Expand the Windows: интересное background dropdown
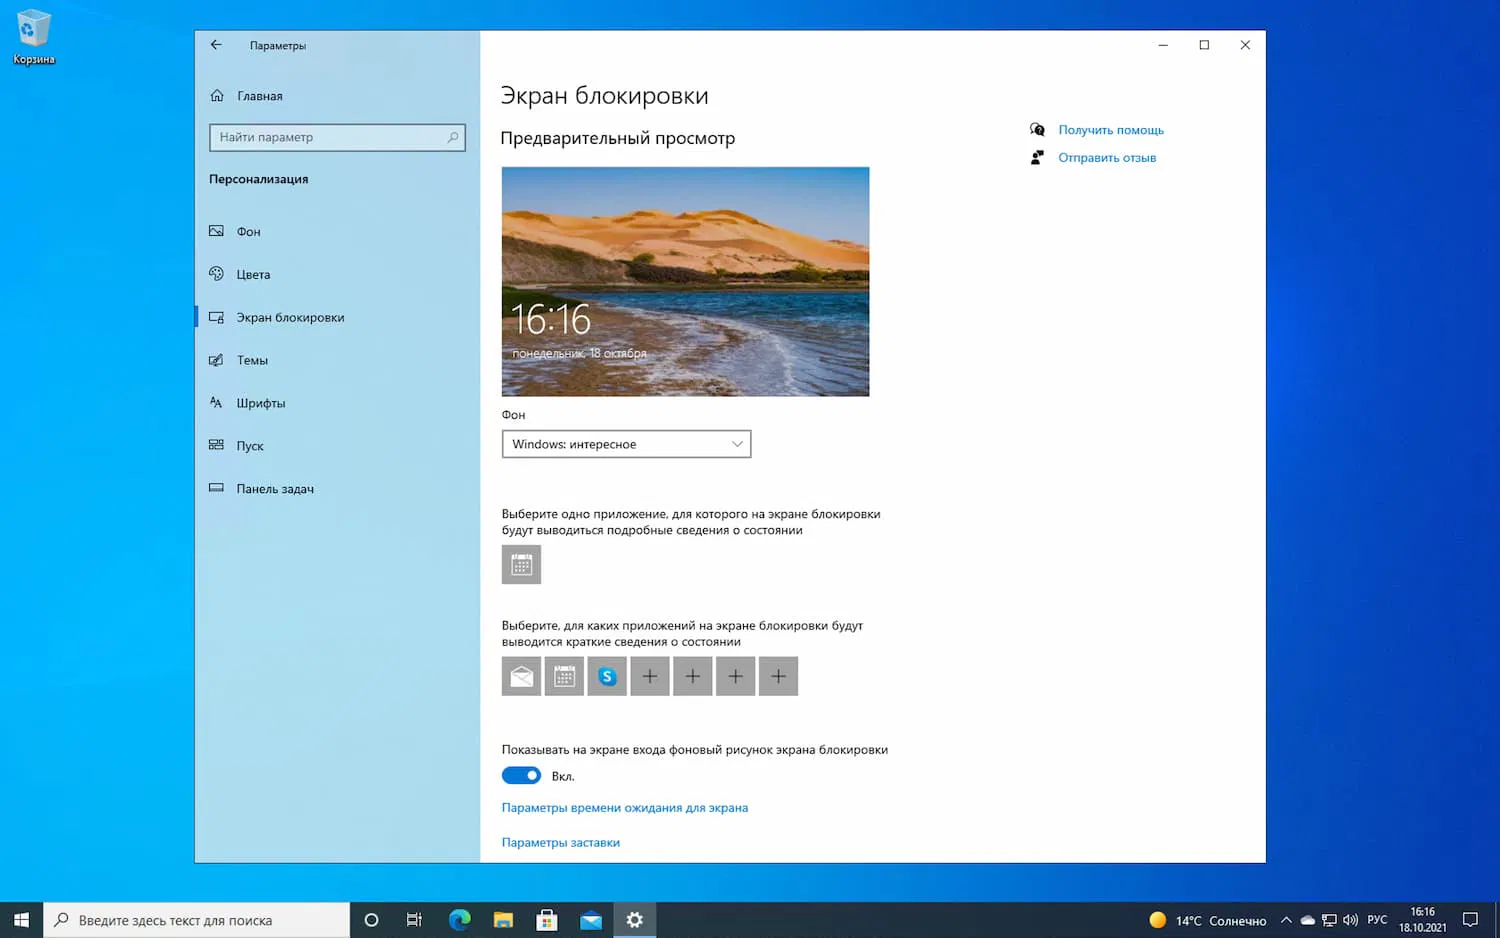The height and width of the screenshot is (938, 1500). tap(626, 444)
